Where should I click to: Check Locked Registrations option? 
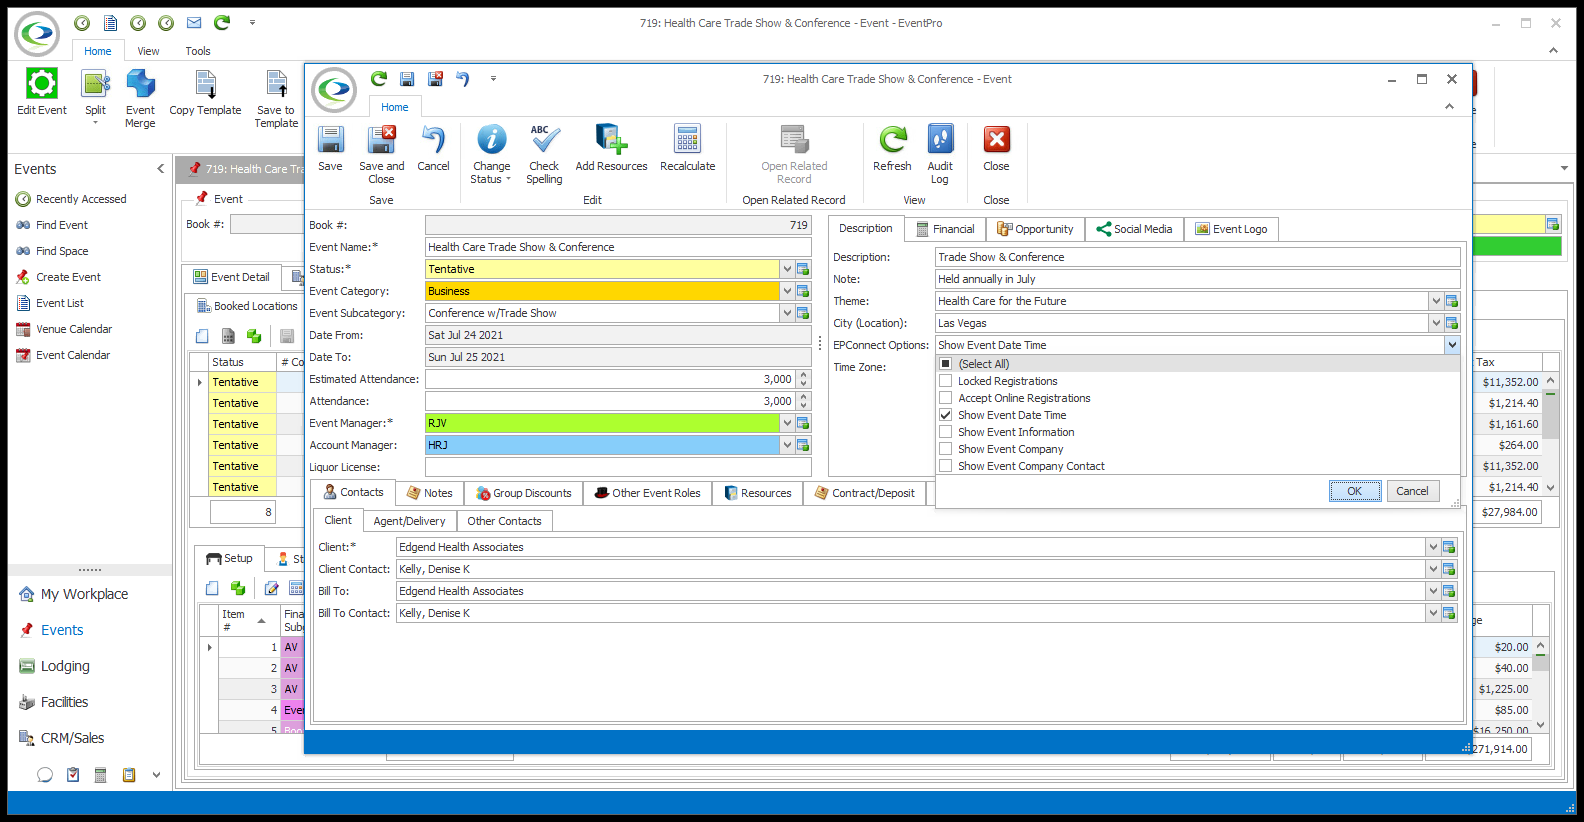[x=946, y=381]
